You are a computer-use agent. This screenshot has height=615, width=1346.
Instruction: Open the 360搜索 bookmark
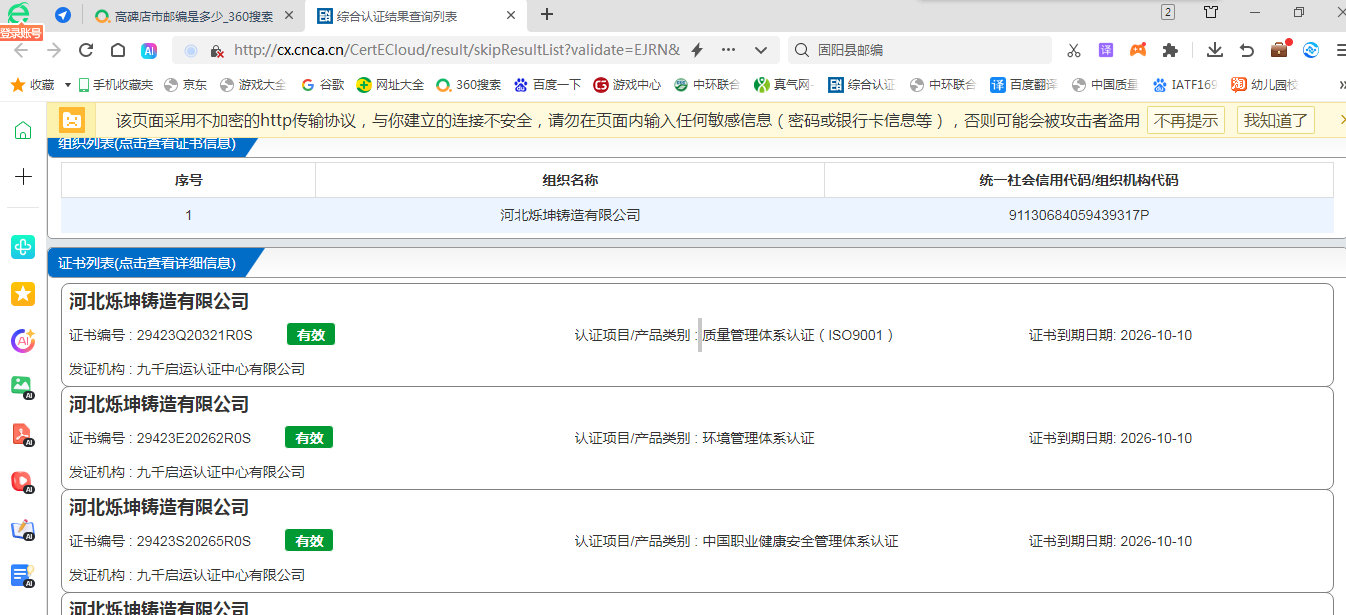tap(469, 85)
